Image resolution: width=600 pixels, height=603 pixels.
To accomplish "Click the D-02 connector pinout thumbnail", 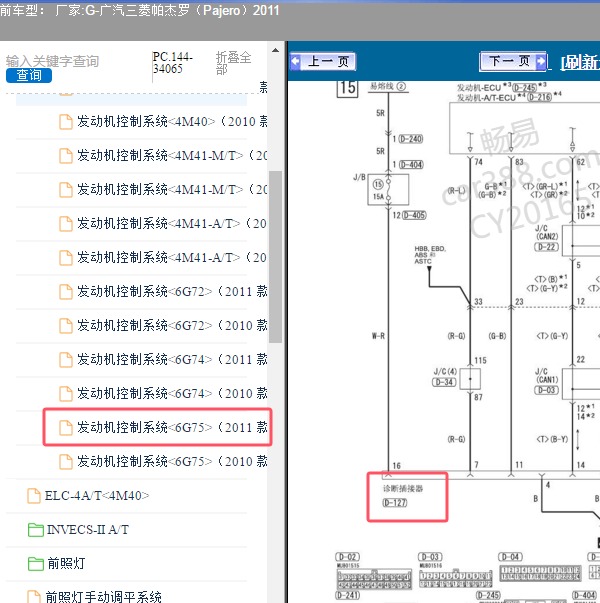I will (374, 580).
